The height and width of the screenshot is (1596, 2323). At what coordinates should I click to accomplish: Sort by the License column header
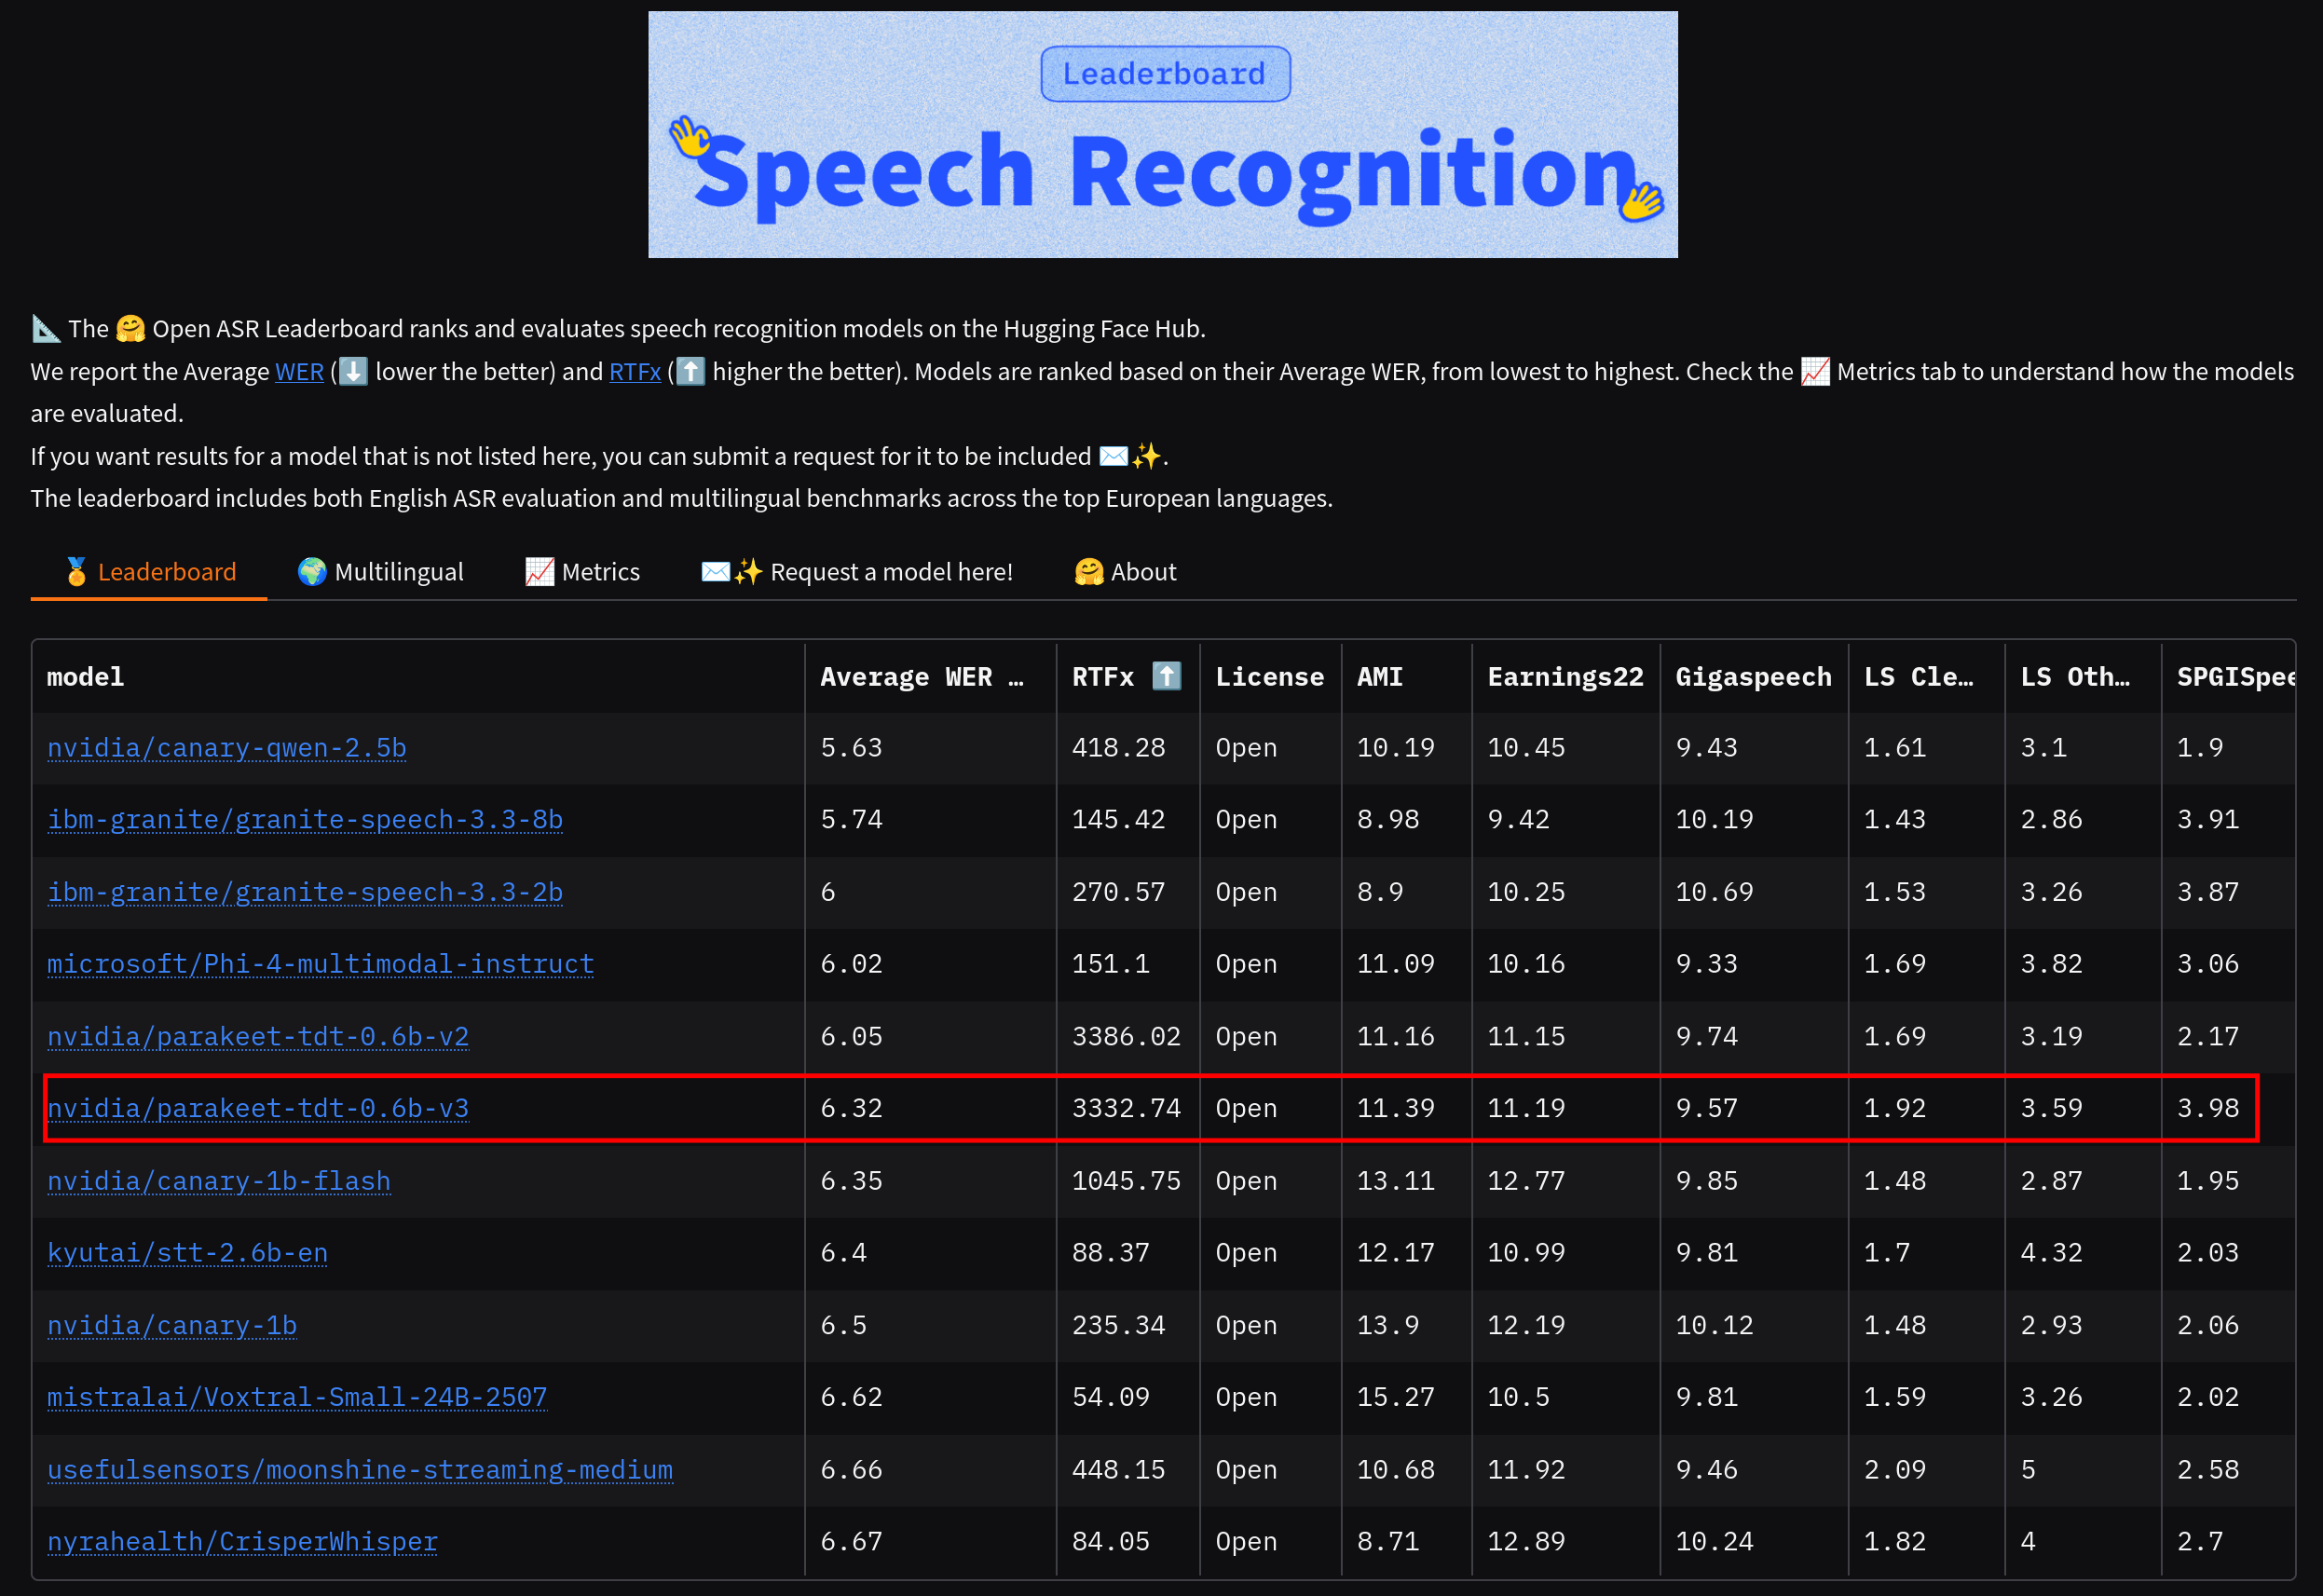click(1270, 677)
